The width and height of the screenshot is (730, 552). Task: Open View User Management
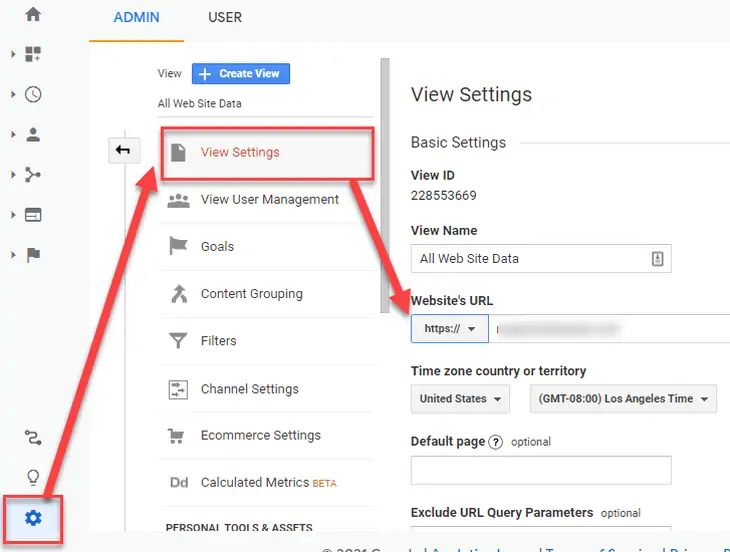click(269, 199)
